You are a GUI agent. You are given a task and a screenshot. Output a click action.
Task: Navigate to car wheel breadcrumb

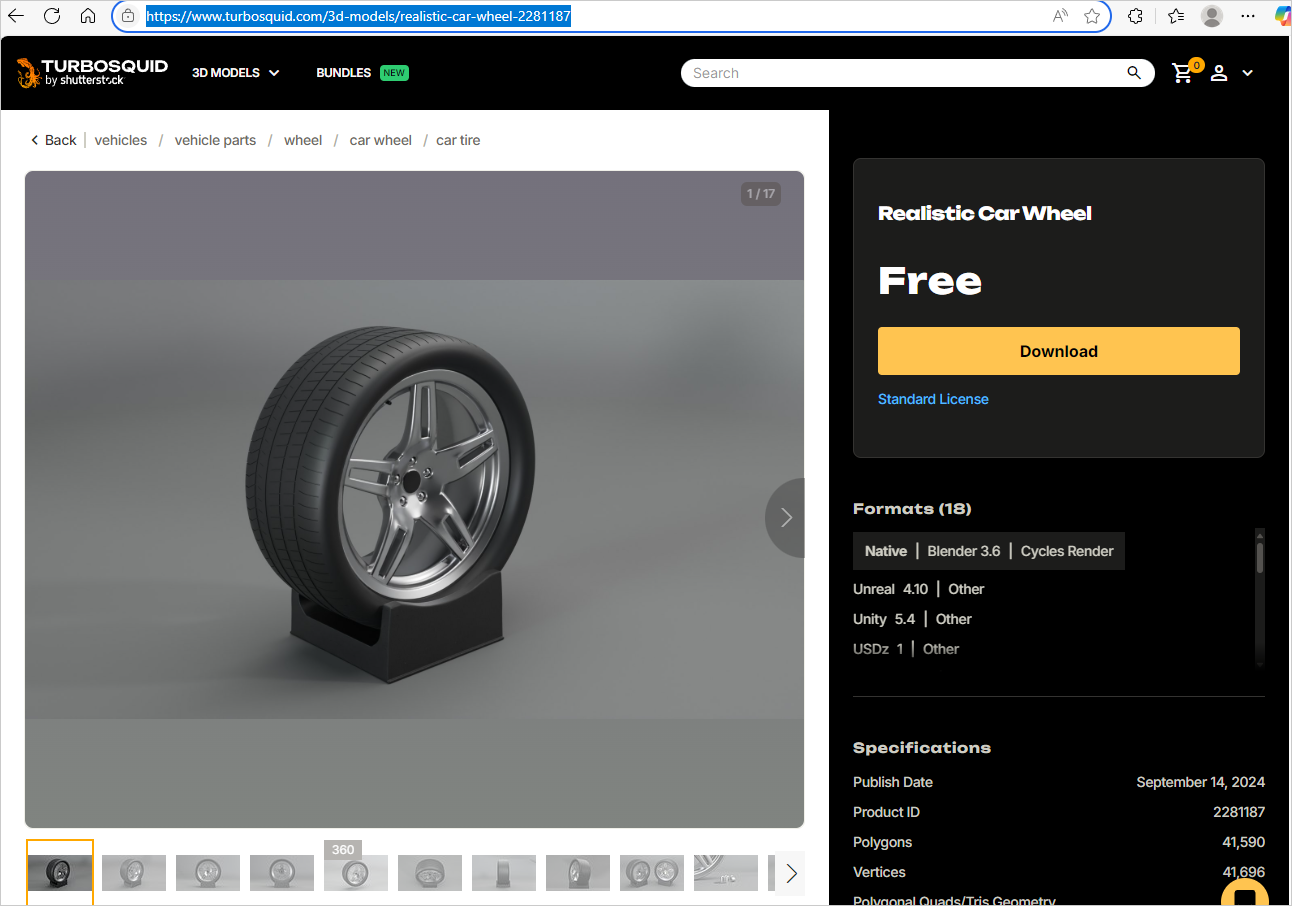[380, 140]
